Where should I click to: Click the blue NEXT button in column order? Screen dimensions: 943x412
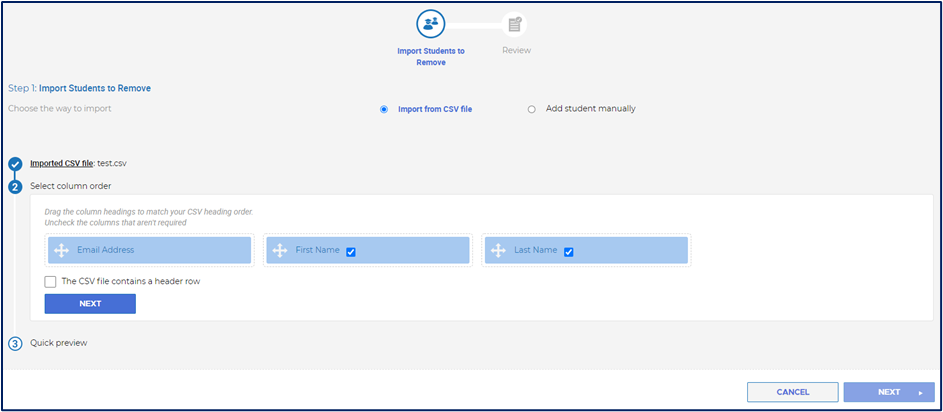click(90, 304)
